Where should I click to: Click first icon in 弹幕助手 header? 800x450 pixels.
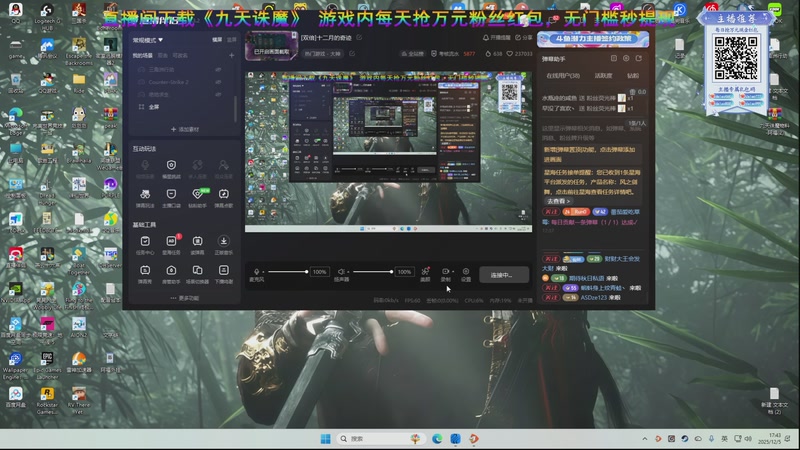coord(614,59)
